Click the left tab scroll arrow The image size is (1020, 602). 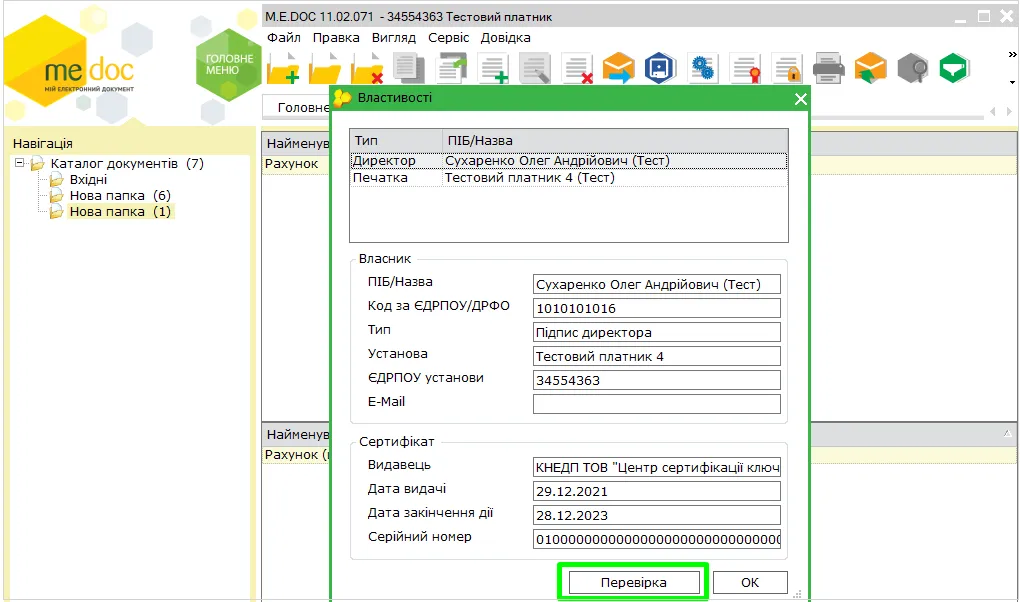point(993,111)
